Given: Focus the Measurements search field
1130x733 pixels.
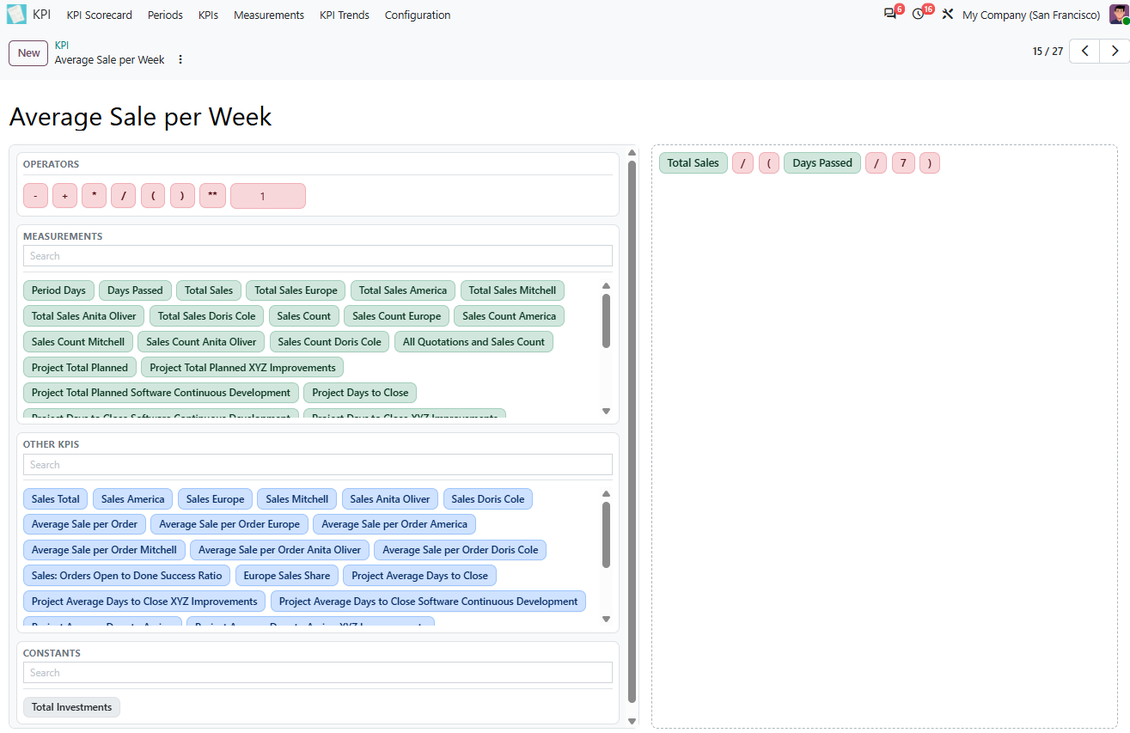Looking at the screenshot, I should click(x=318, y=256).
